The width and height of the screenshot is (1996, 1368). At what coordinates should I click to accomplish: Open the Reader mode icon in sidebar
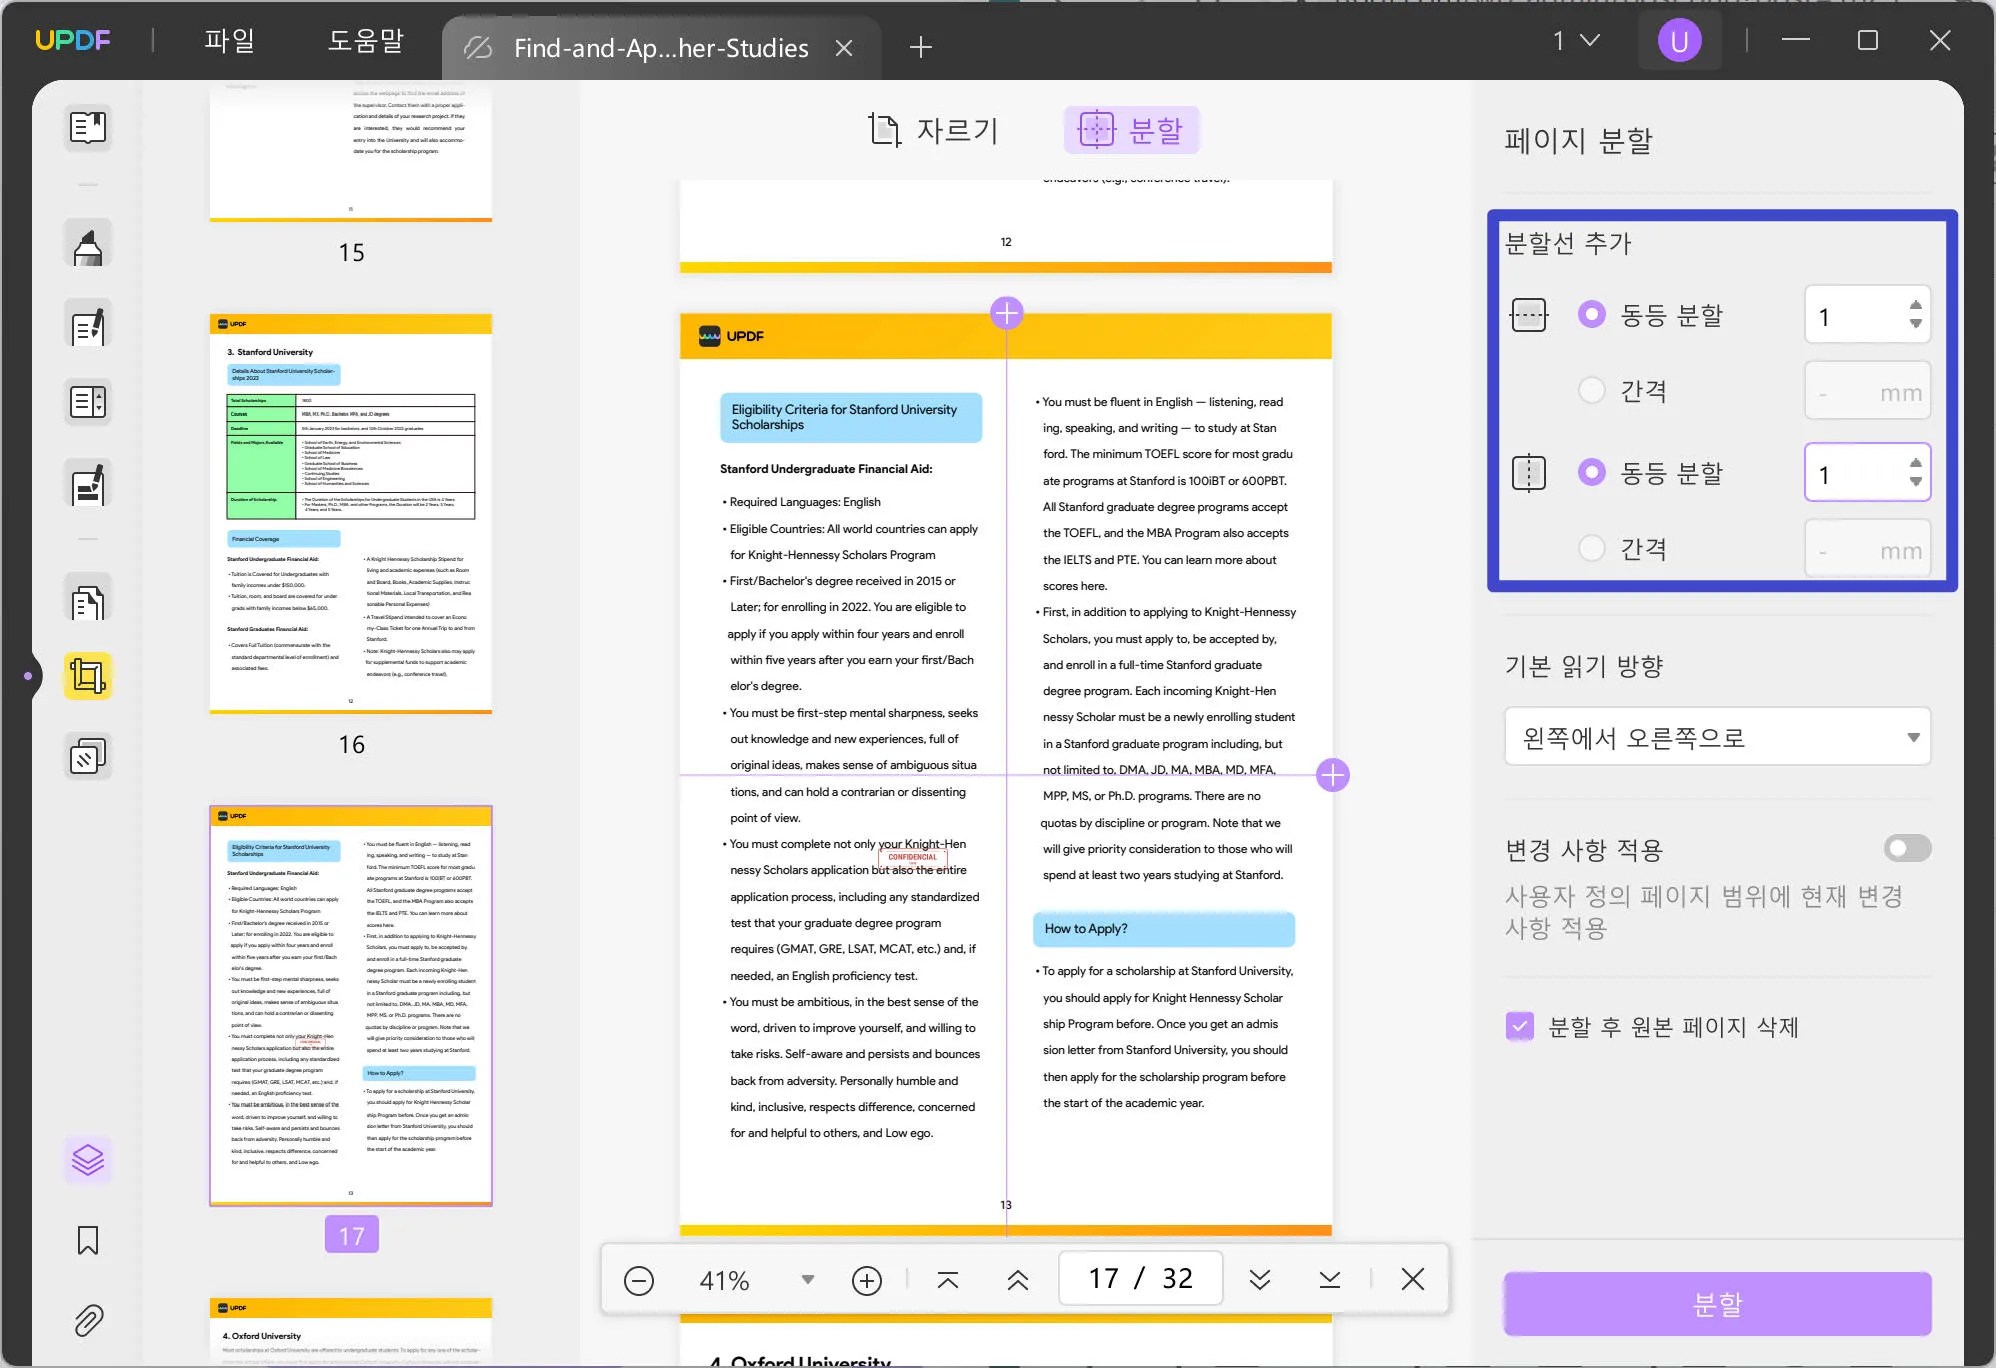click(88, 127)
